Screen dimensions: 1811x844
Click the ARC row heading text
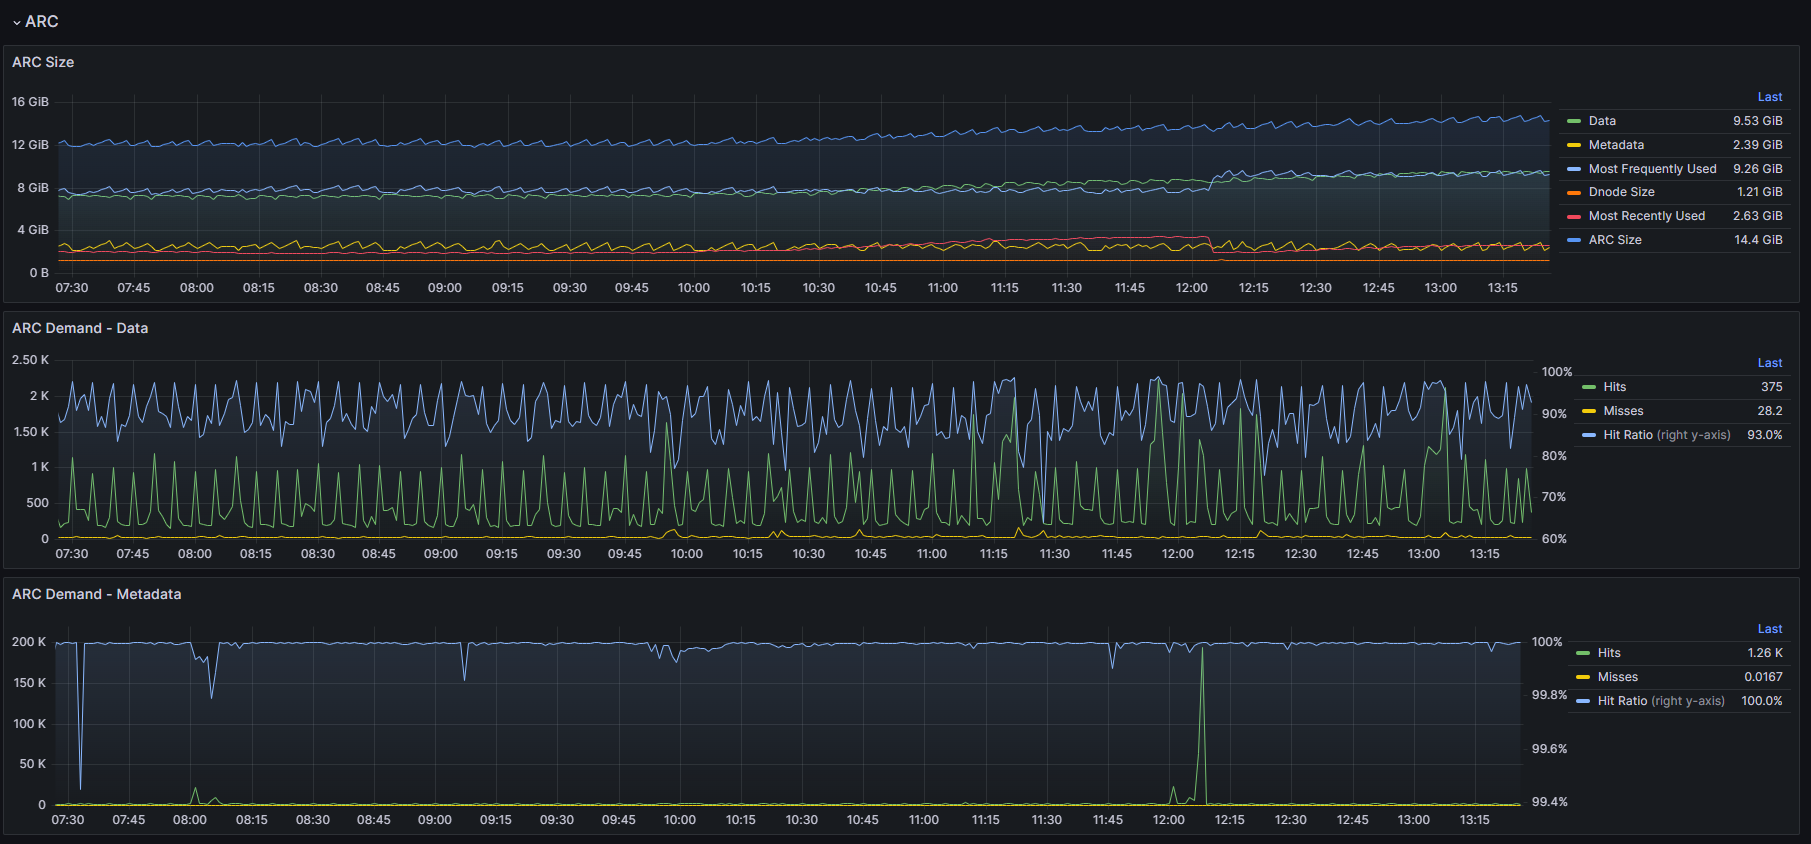[42, 22]
